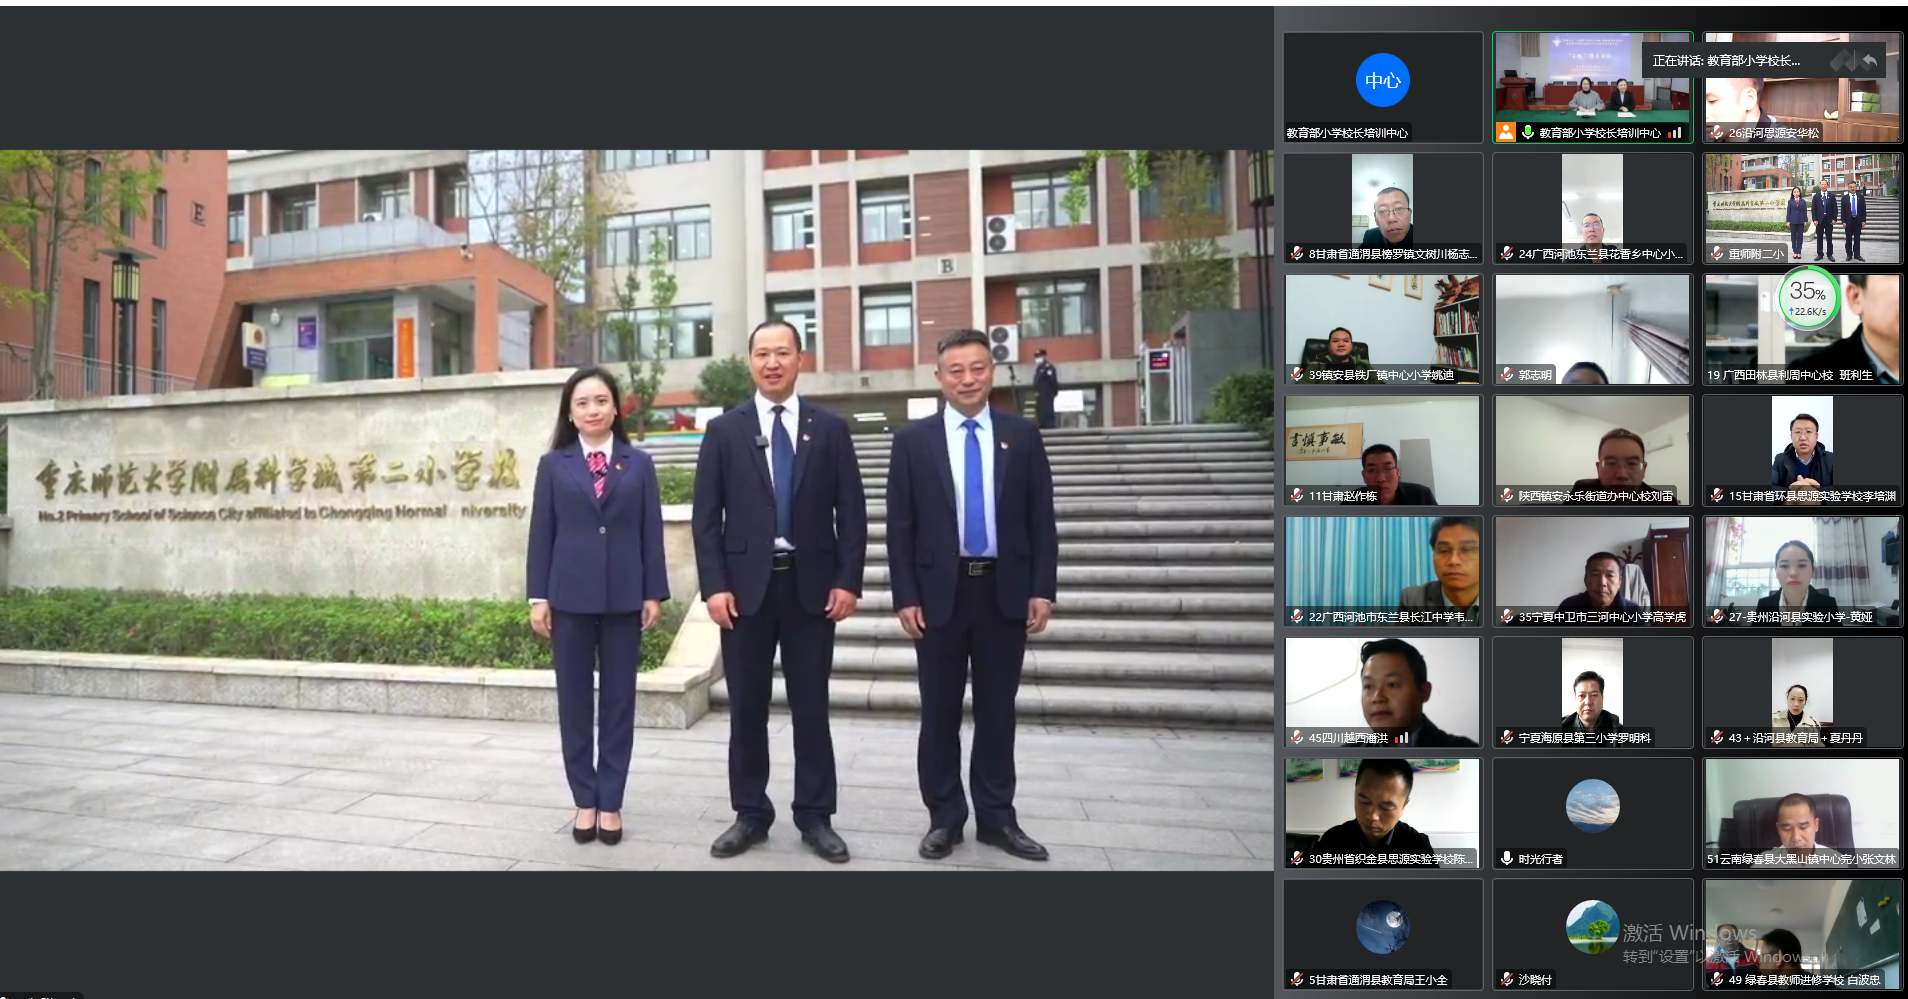Image resolution: width=1908 pixels, height=999 pixels.
Task: Select 27-贵州沿河县实验小学-黄娅 video tile
Action: 1802,571
